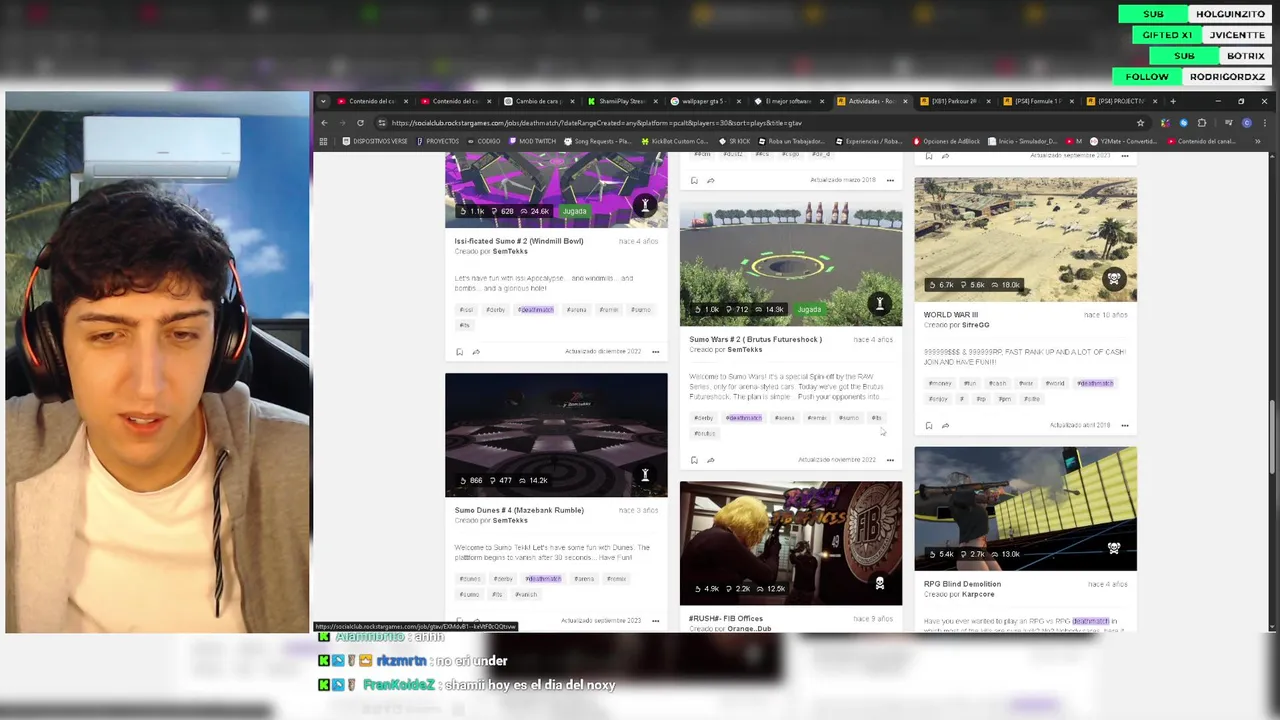Open the Song Requests bookmark
Viewport: 1280px width, 720px height.
(x=598, y=141)
